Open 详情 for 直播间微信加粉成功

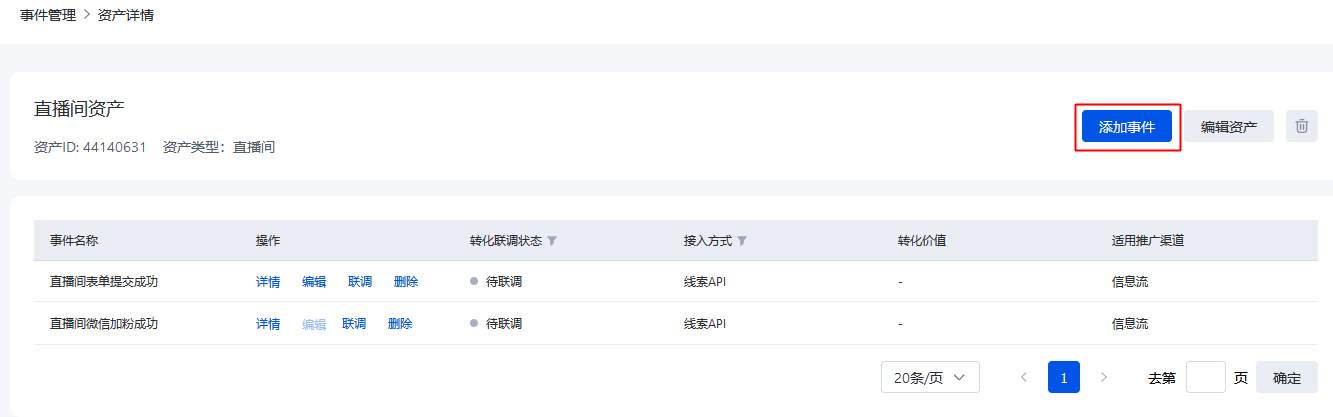point(268,324)
